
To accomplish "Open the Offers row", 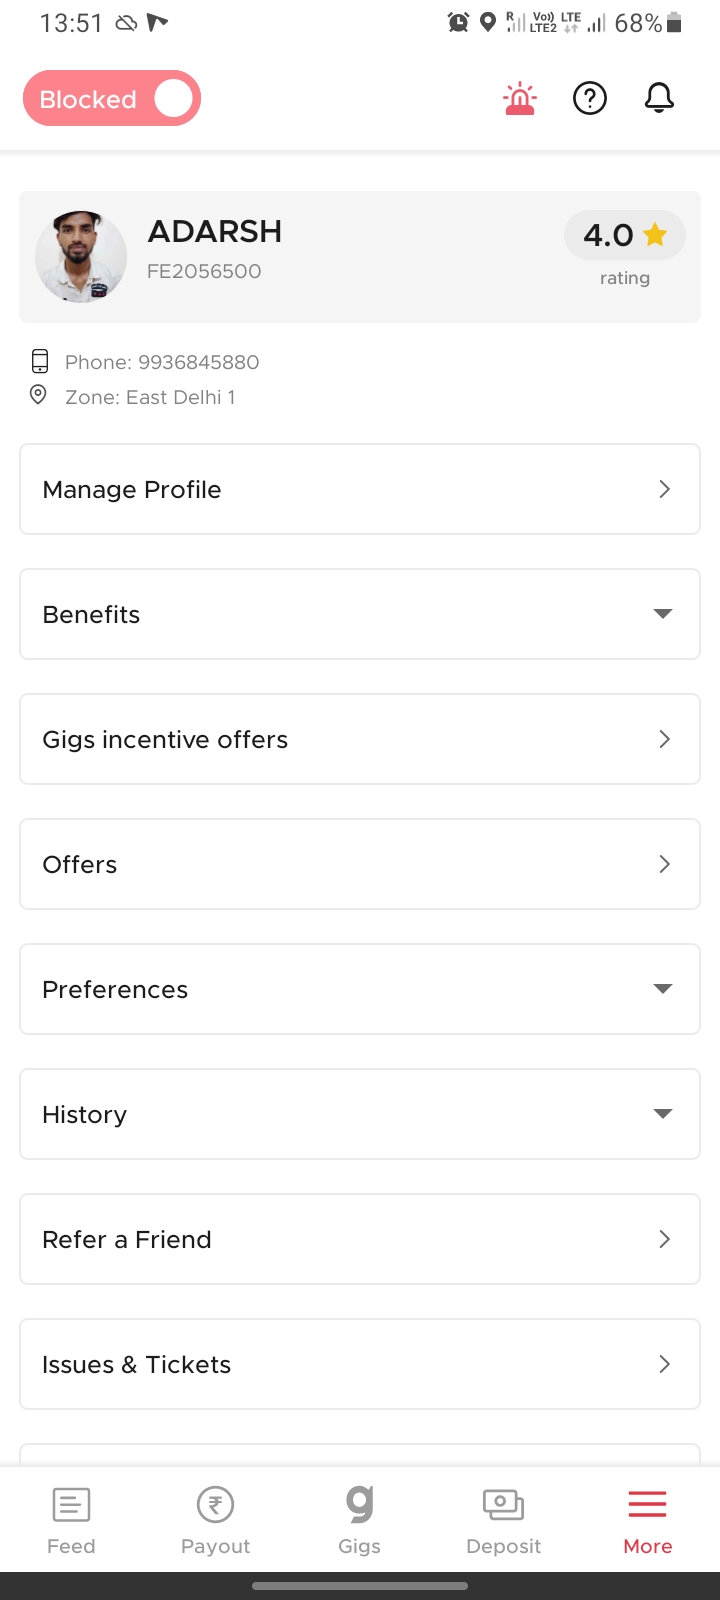I will (x=360, y=864).
